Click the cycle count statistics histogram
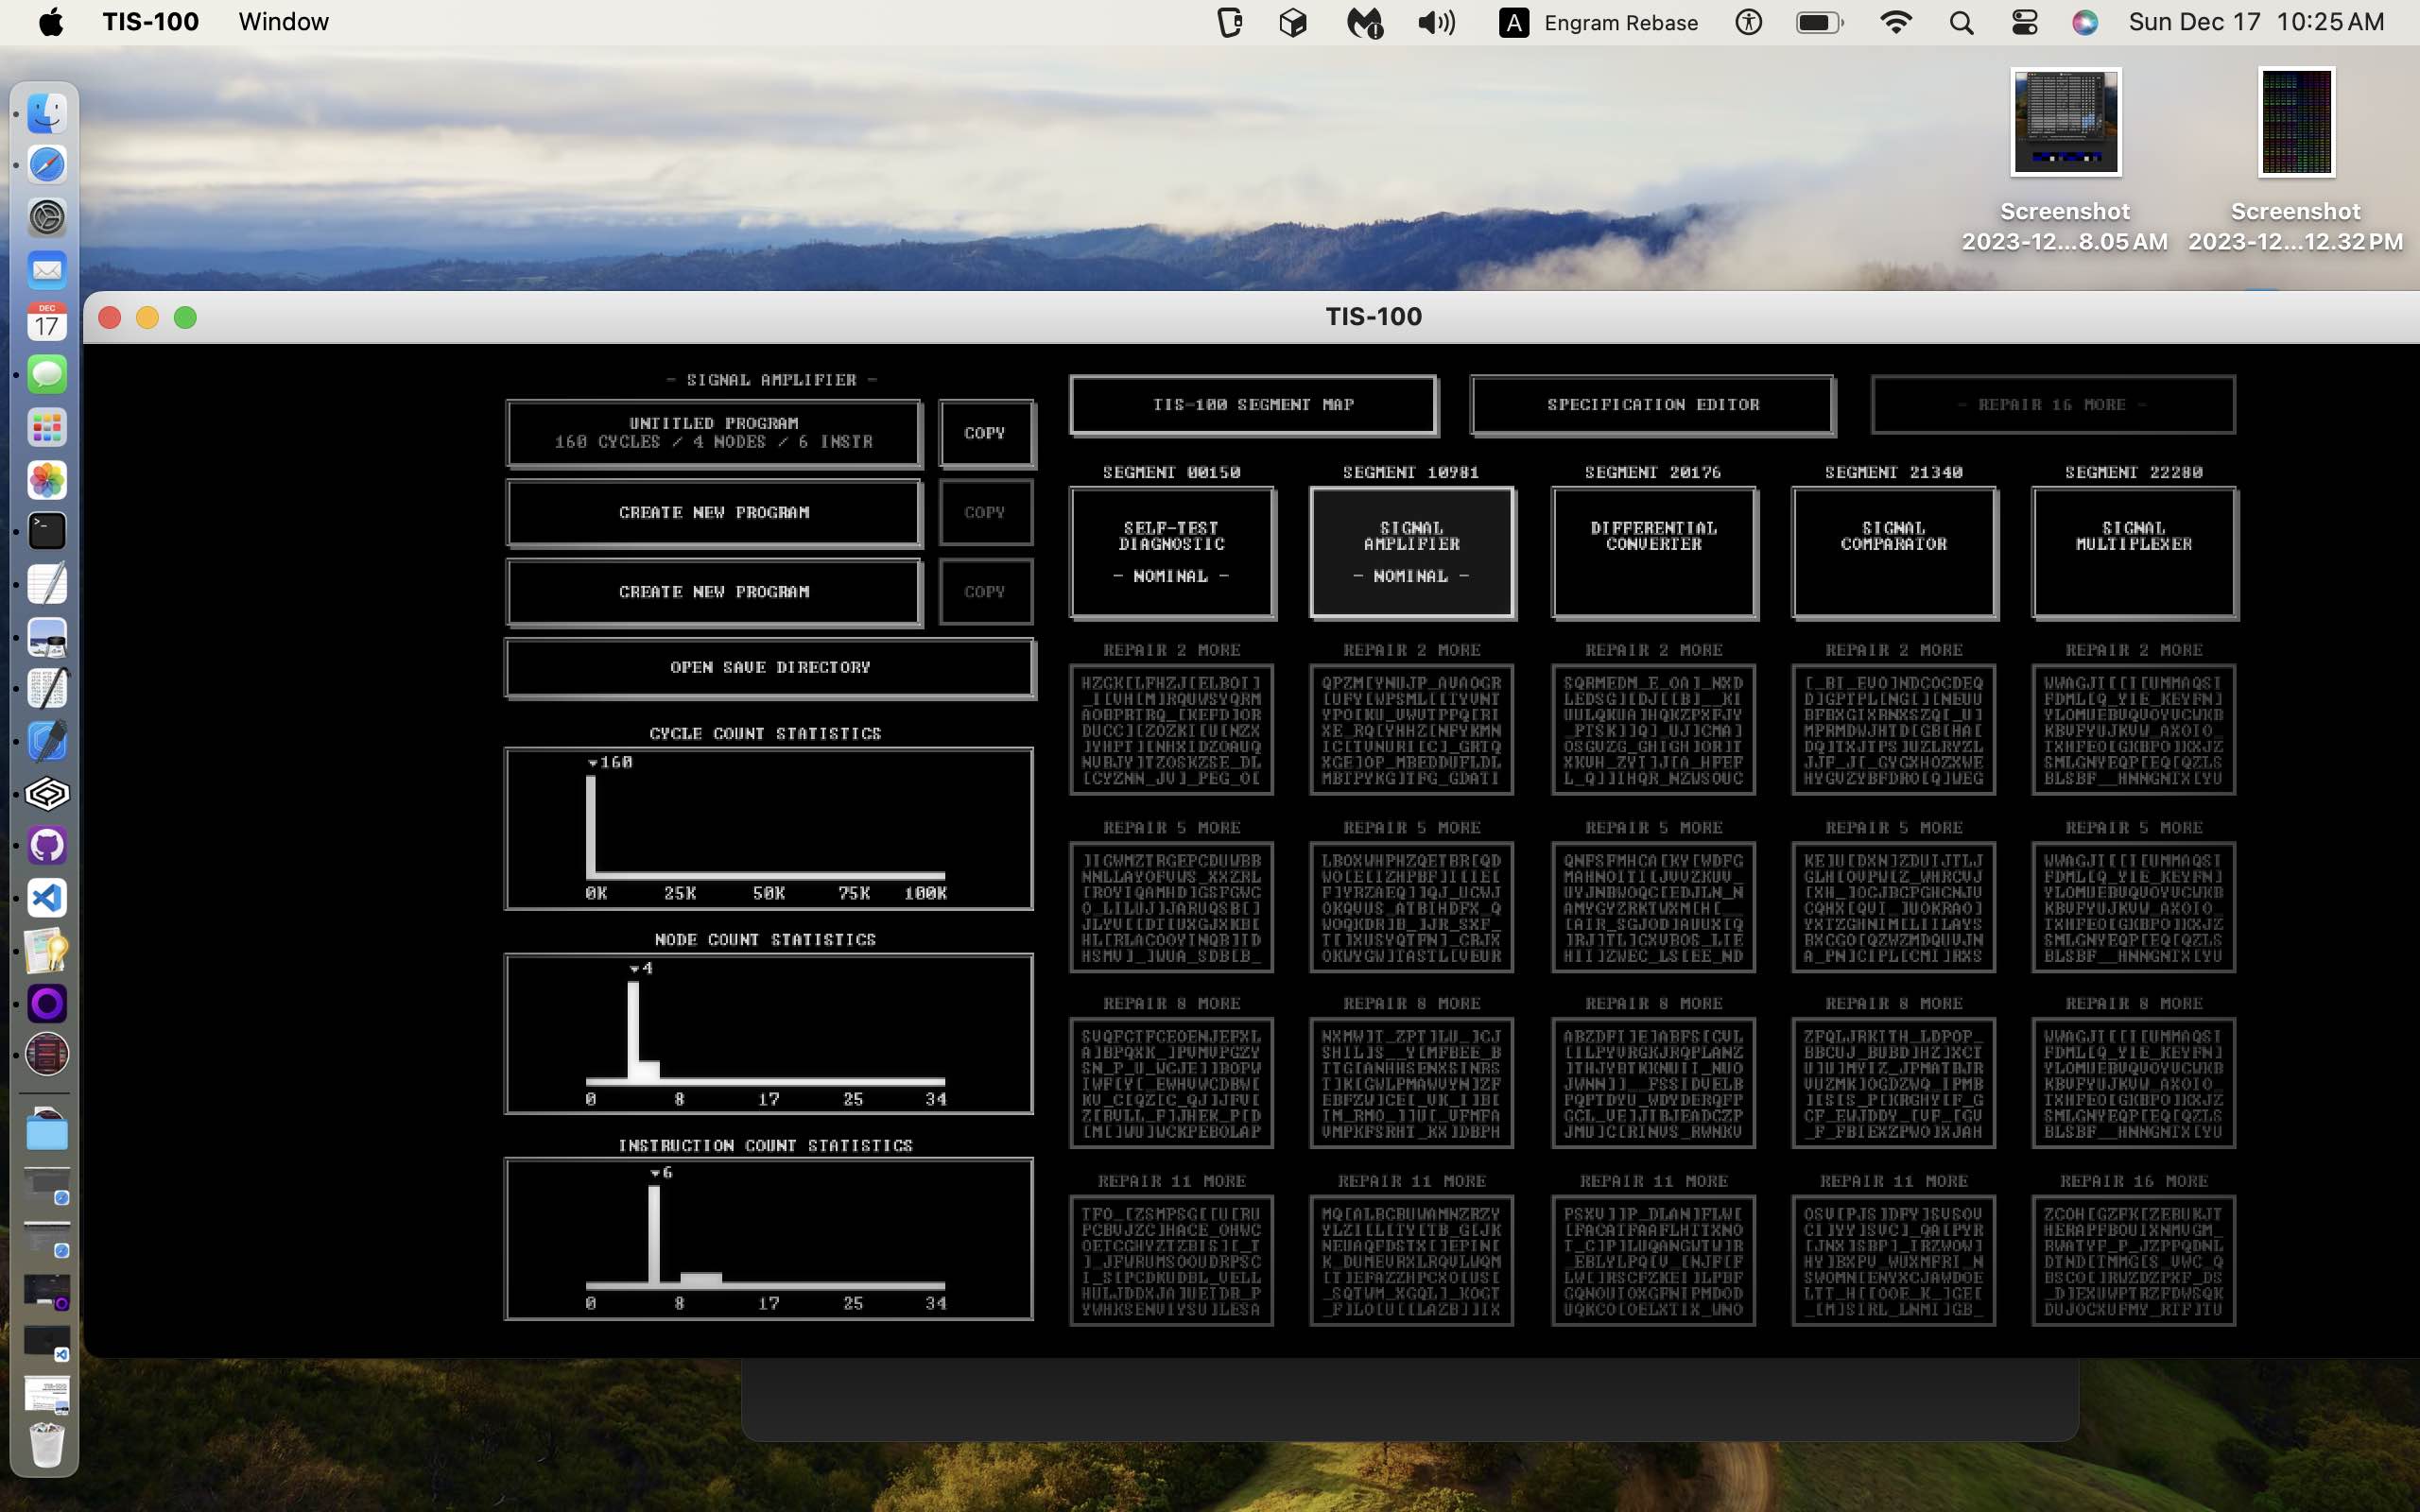2420x1512 pixels. [x=768, y=829]
